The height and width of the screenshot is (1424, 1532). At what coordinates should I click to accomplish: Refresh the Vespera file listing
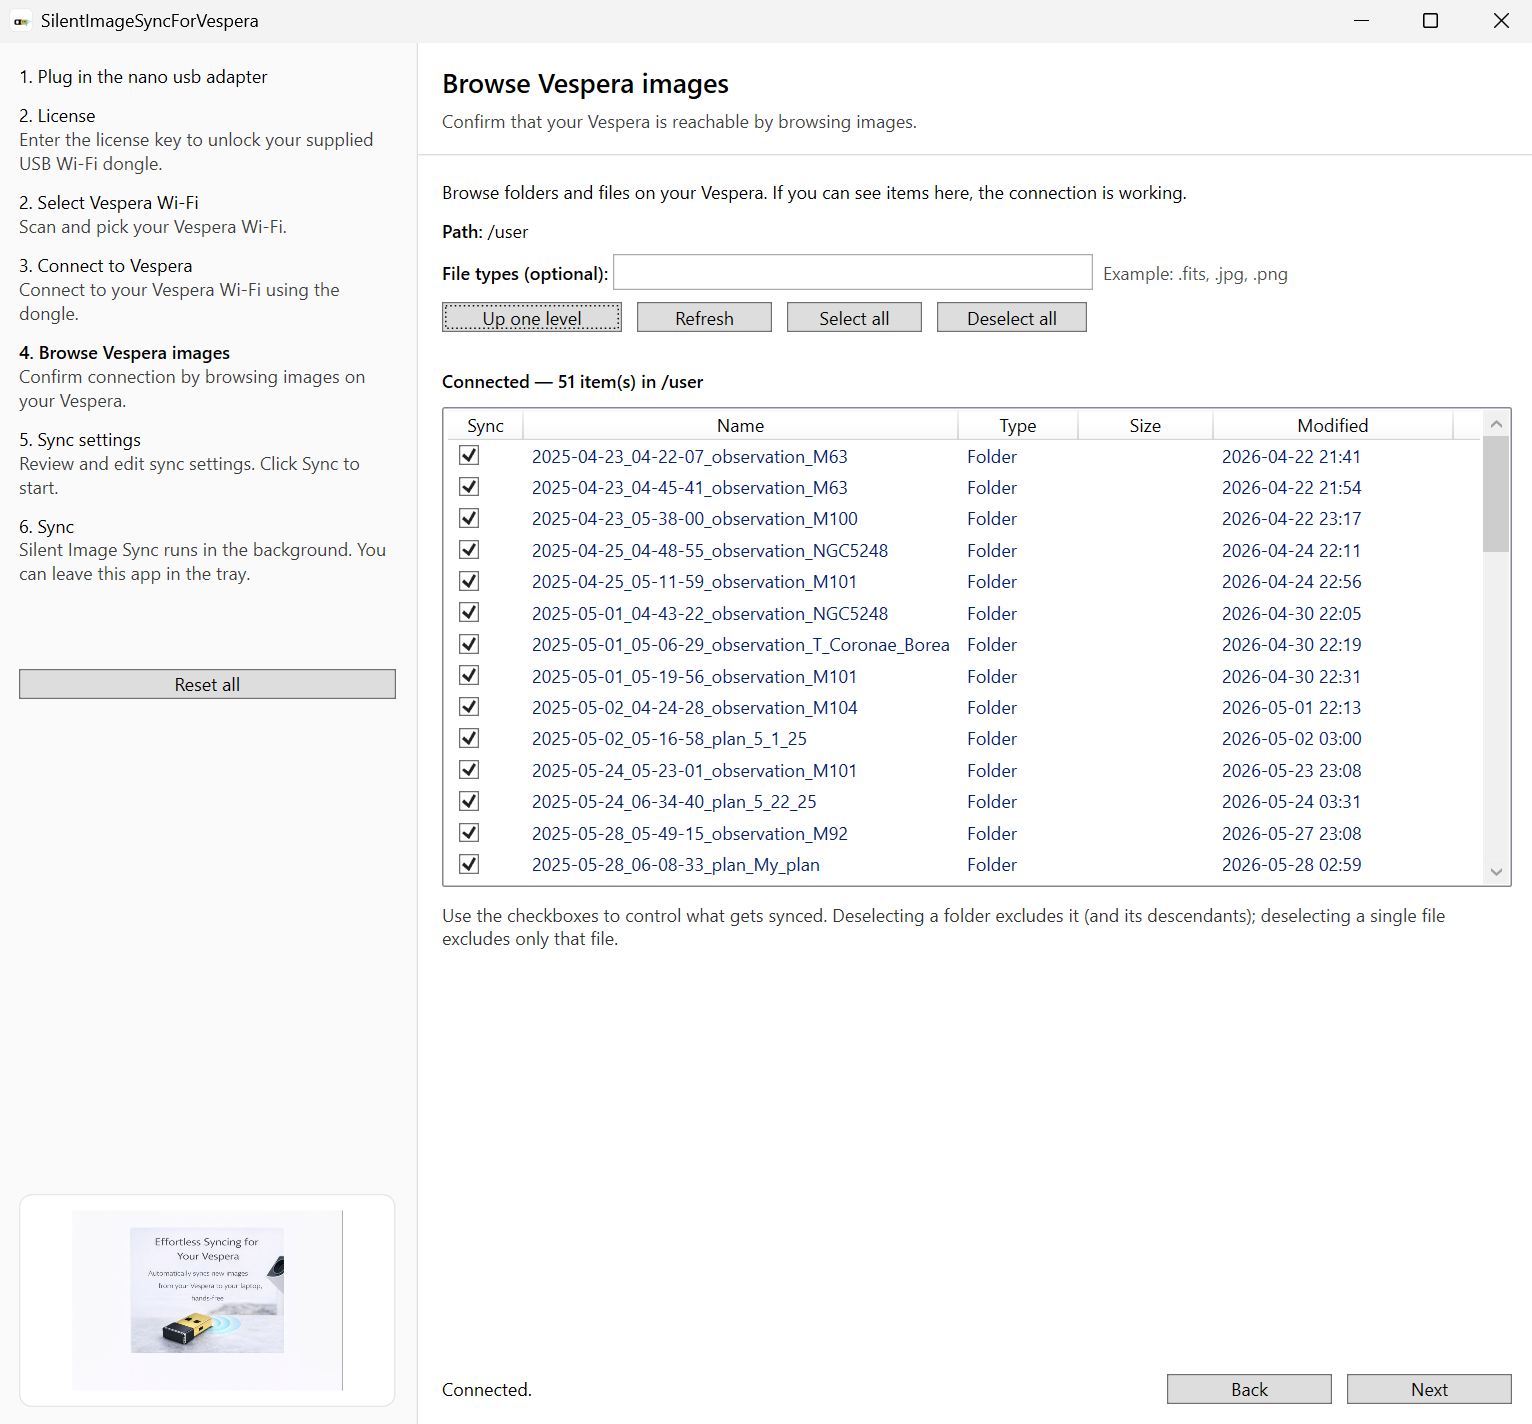(704, 318)
